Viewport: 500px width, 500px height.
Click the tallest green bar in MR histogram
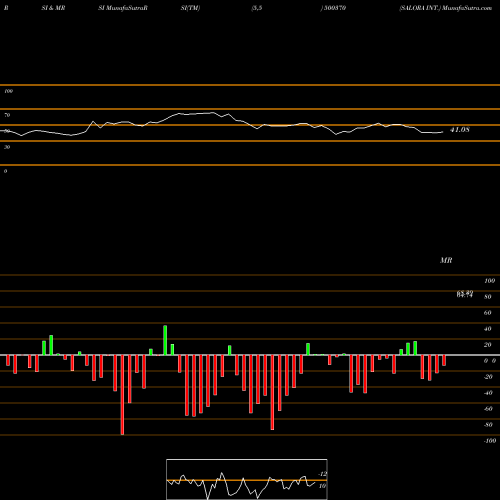[x=165, y=340]
